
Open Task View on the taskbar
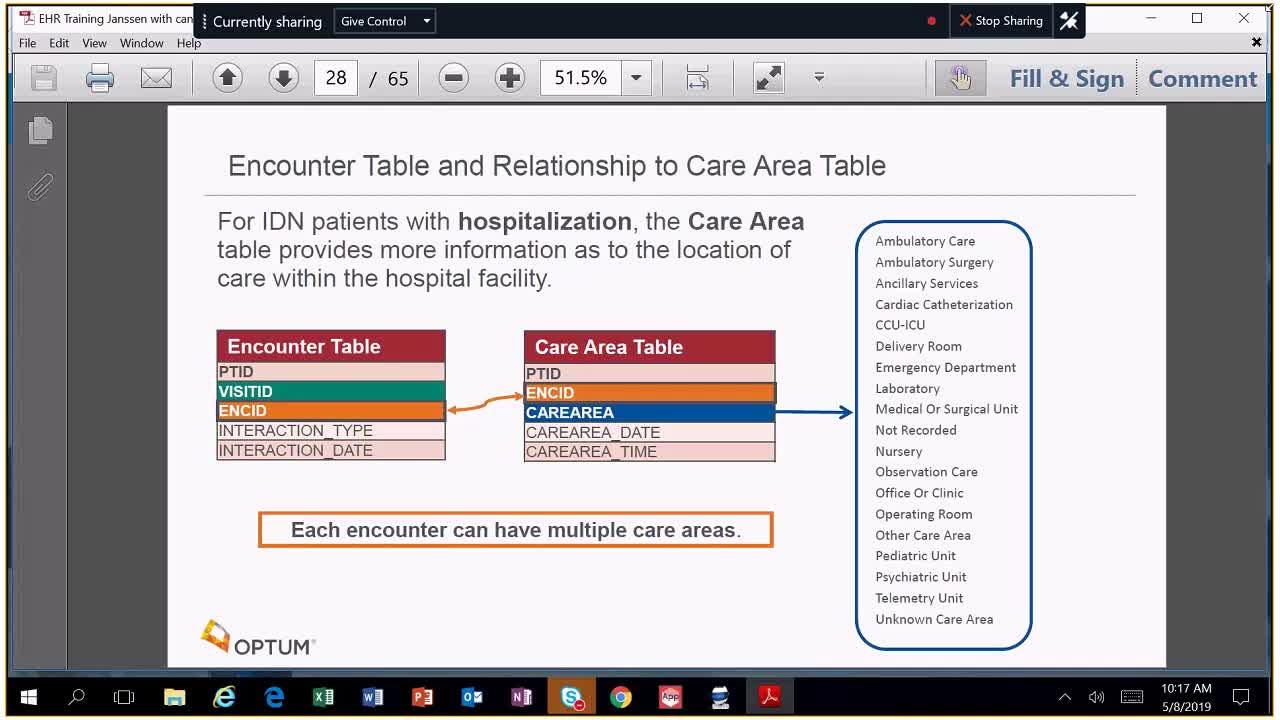[x=124, y=697]
